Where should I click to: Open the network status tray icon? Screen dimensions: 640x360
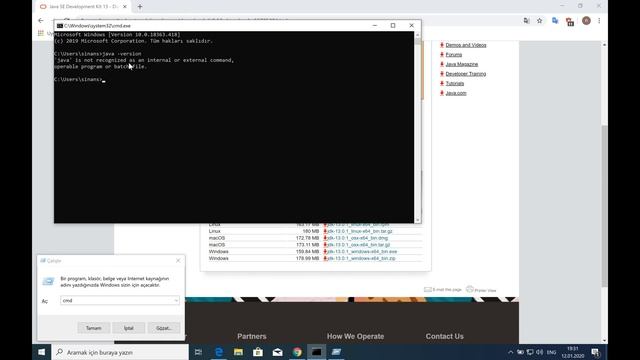point(530,352)
